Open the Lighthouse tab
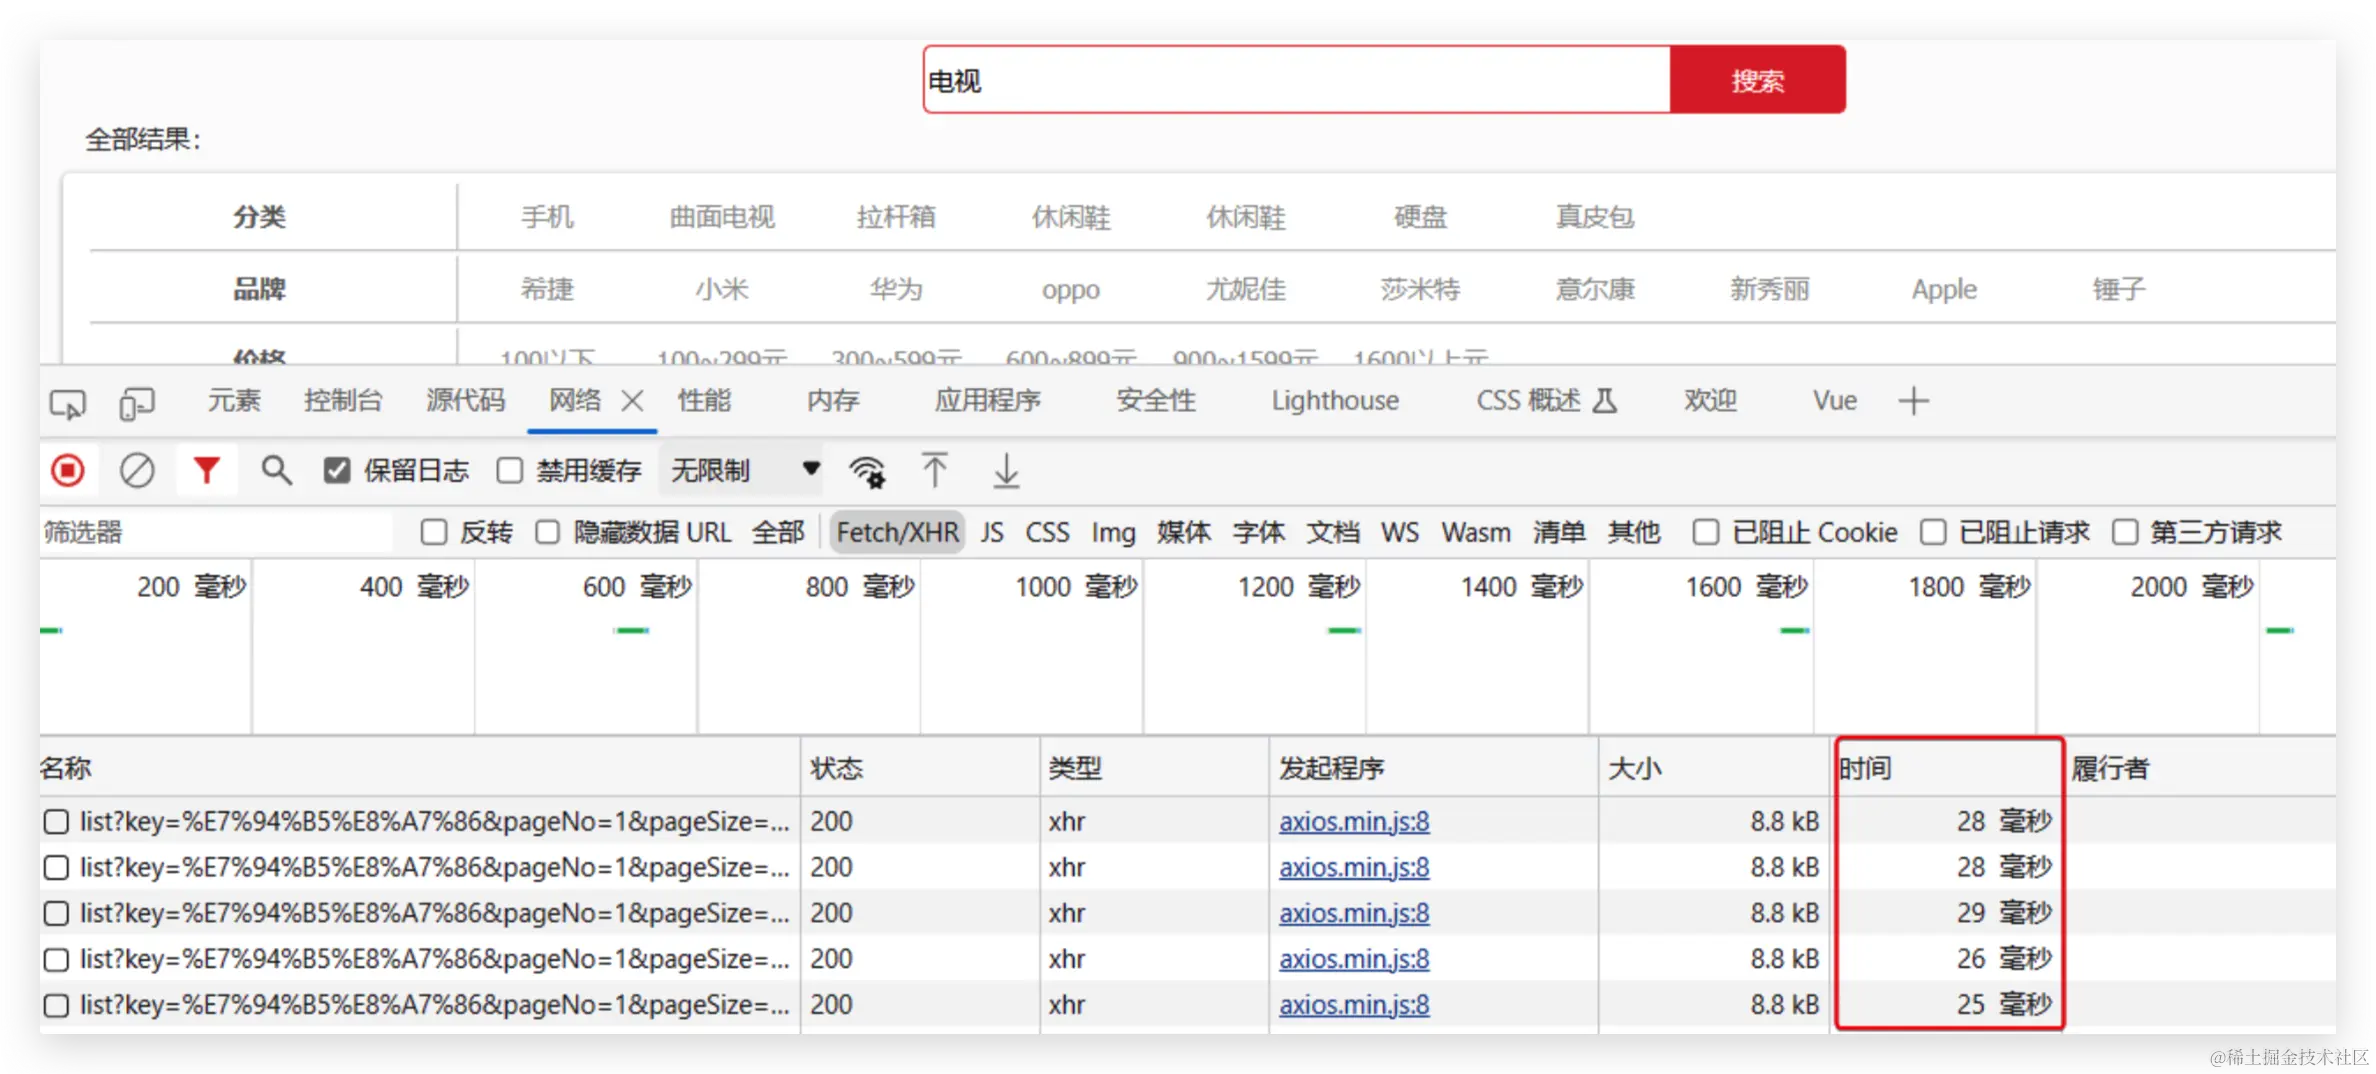 (x=1335, y=401)
